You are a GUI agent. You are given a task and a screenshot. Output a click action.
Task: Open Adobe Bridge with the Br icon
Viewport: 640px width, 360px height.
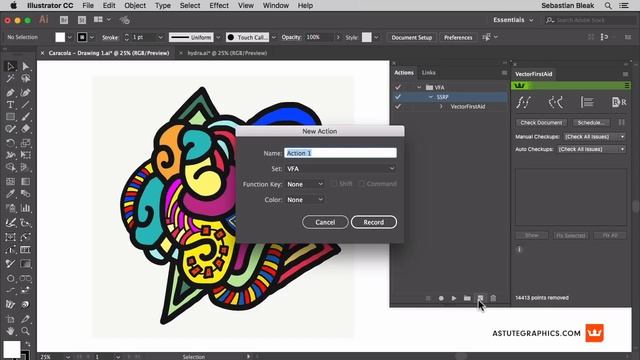[x=64, y=20]
